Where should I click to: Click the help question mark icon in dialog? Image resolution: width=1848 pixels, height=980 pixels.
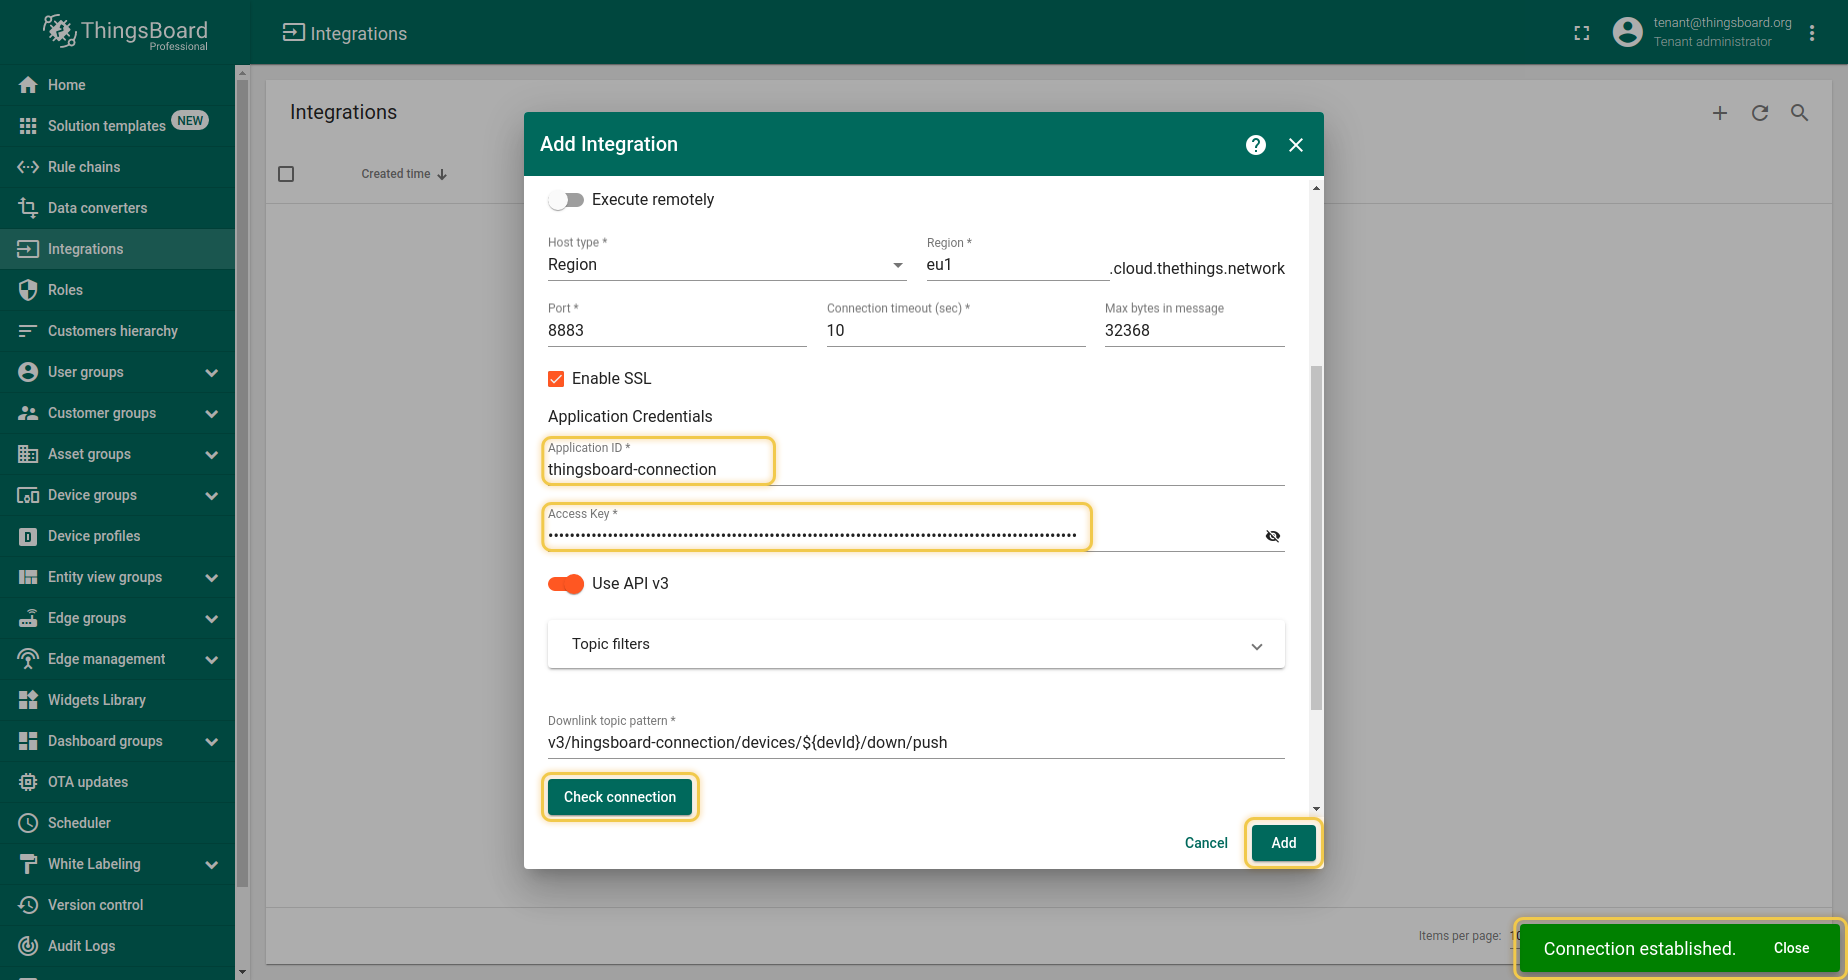1256,145
